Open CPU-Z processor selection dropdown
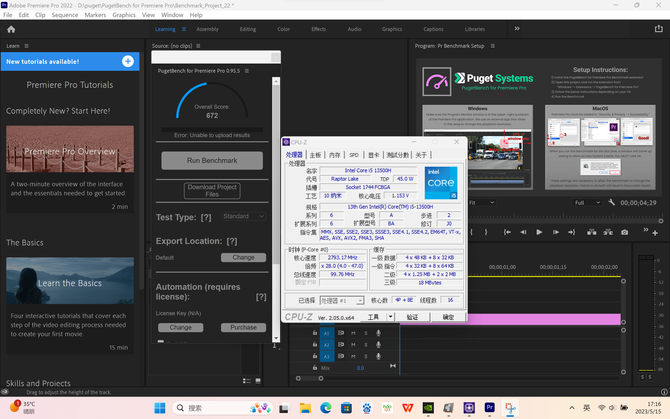This screenshot has width=670, height=419. (342, 301)
